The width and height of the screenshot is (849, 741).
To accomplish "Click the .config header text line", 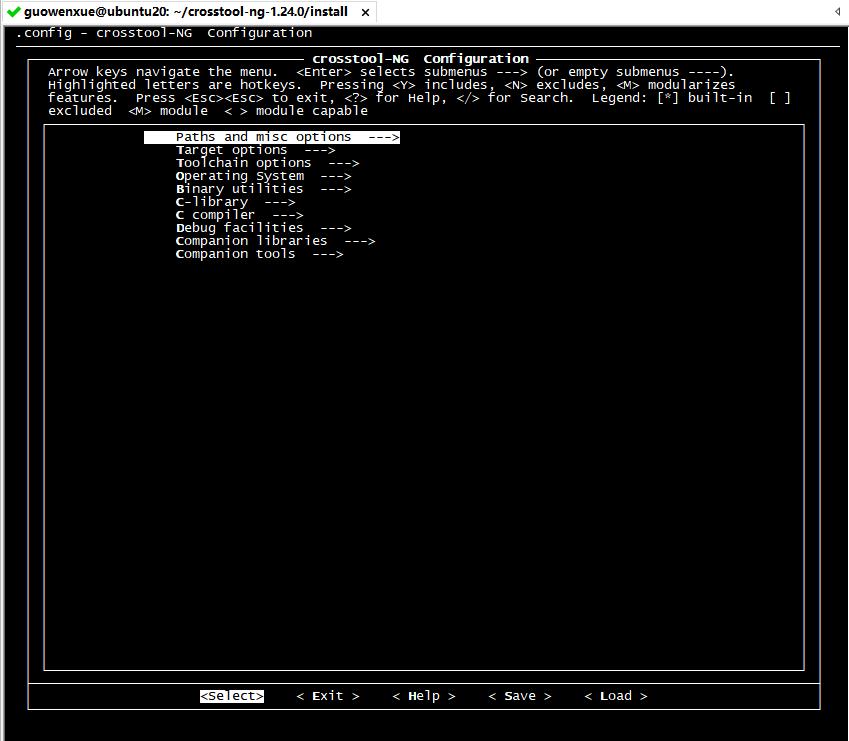I will (x=164, y=33).
